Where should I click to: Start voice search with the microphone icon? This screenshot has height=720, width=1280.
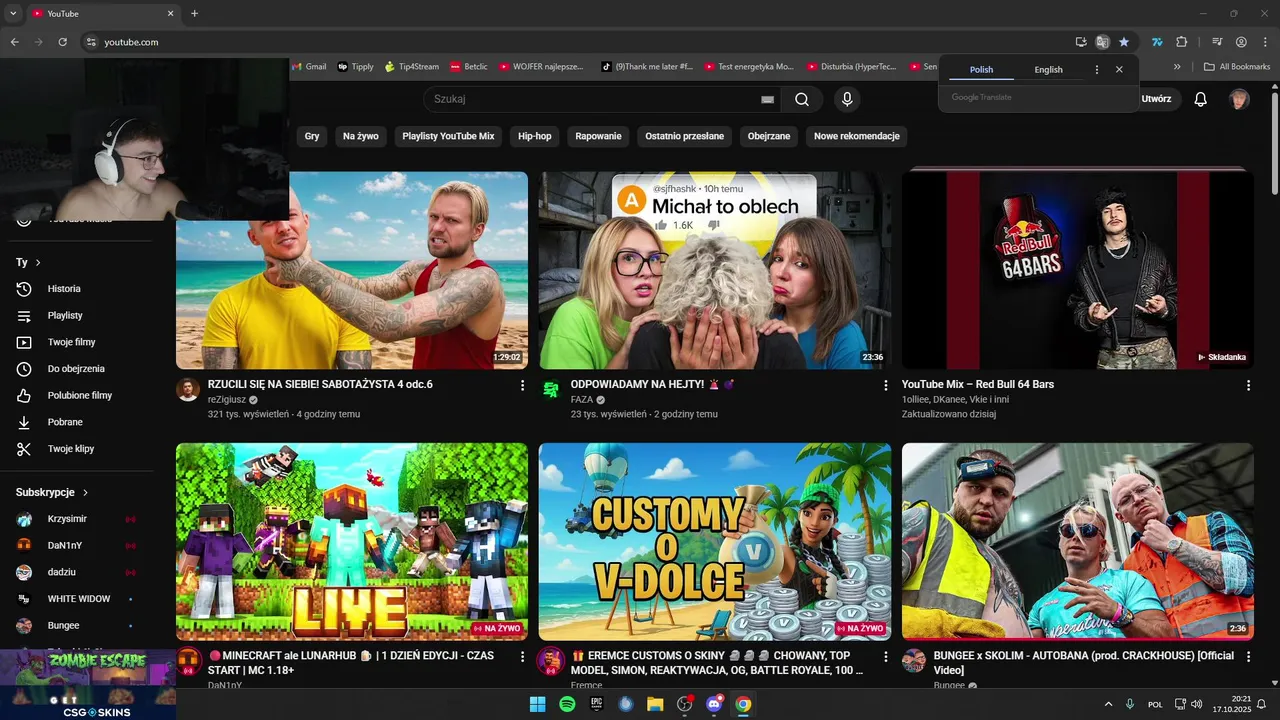tap(847, 99)
